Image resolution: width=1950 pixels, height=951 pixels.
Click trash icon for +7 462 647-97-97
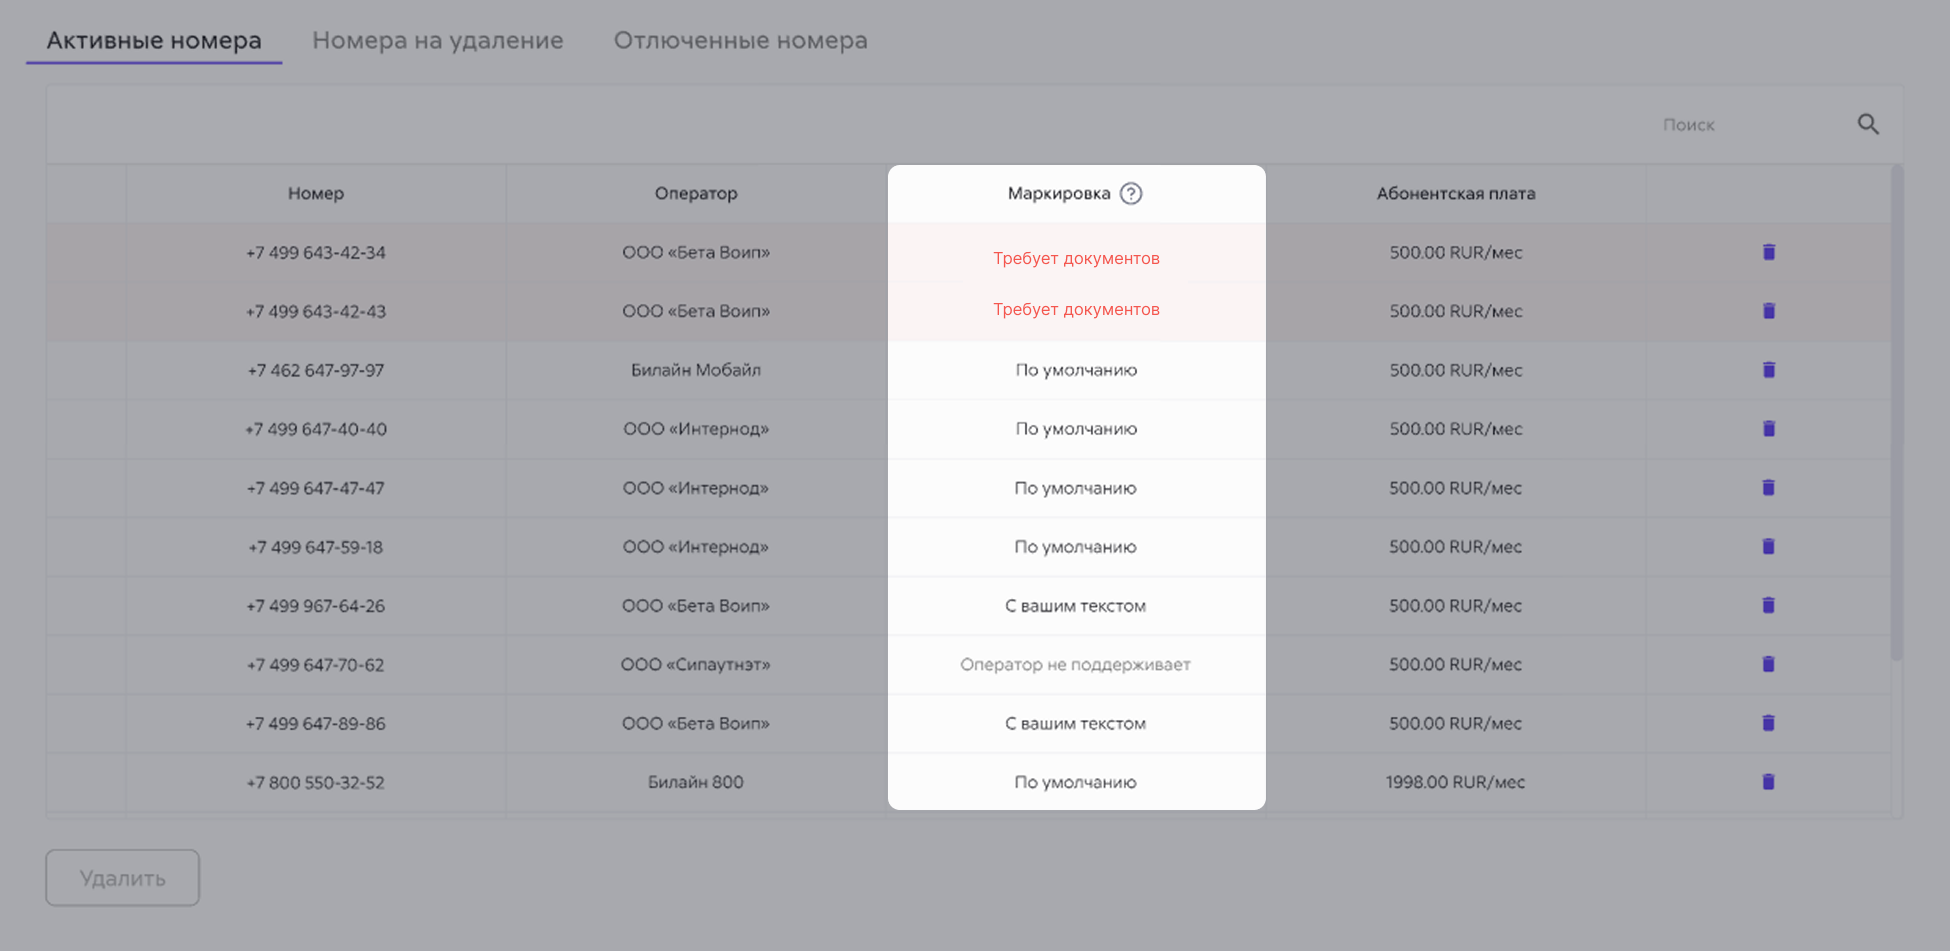tap(1768, 370)
